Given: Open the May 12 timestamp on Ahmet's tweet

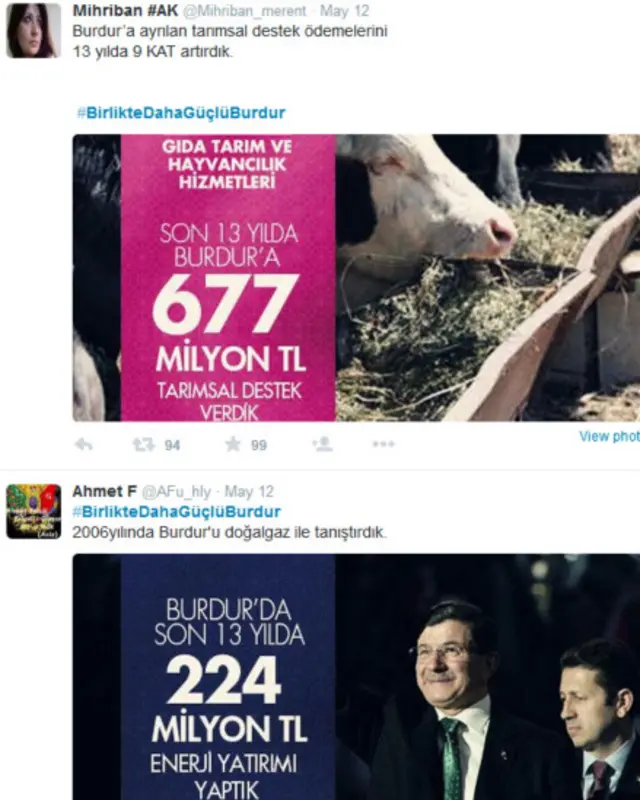Looking at the screenshot, I should [249, 491].
